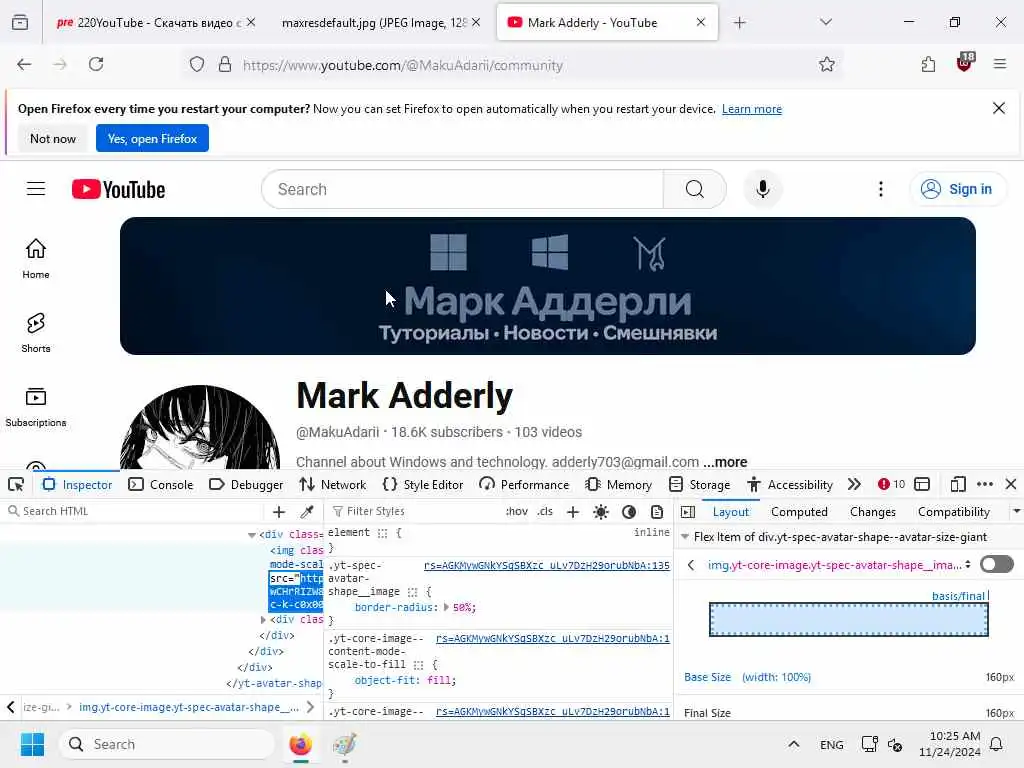Toggle dark color scheme simulation

629,512
